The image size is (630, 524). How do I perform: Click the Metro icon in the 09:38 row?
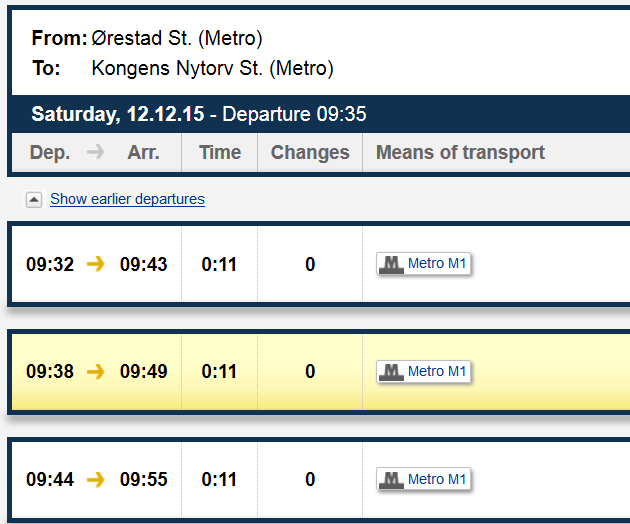391,372
